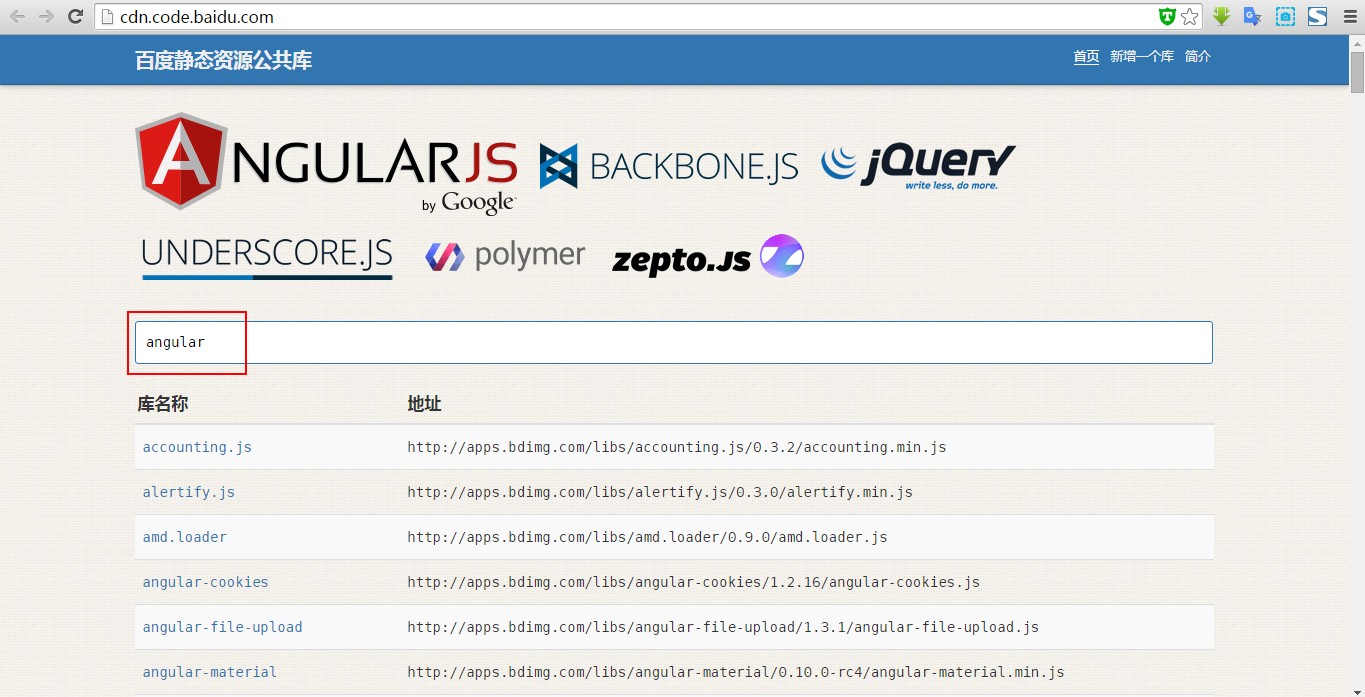Viewport: 1365px width, 697px height.
Task: Click the scrollbar up arrow
Action: click(x=1357, y=43)
